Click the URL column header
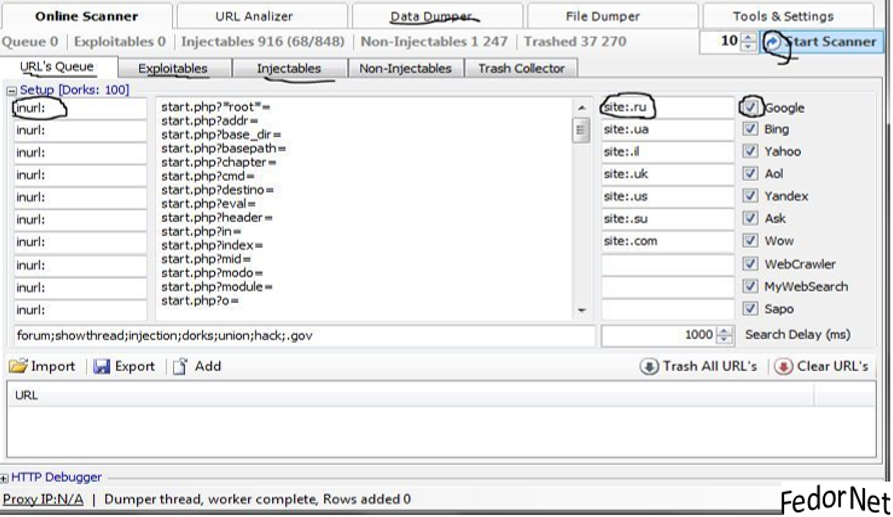The width and height of the screenshot is (893, 517). pyautogui.click(x=410, y=395)
